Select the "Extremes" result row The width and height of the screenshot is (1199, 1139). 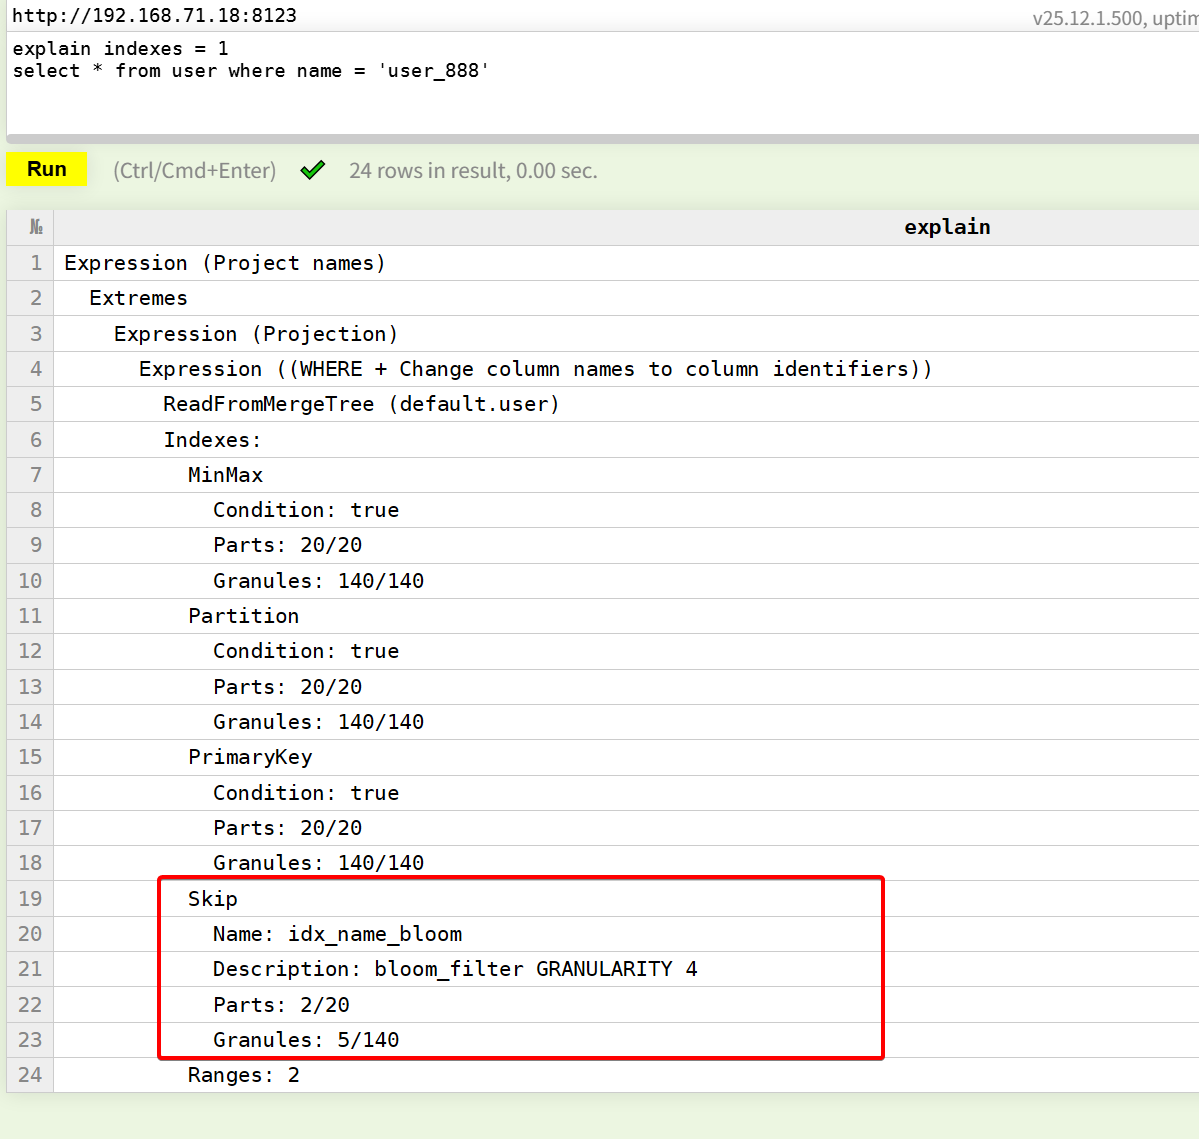138,298
